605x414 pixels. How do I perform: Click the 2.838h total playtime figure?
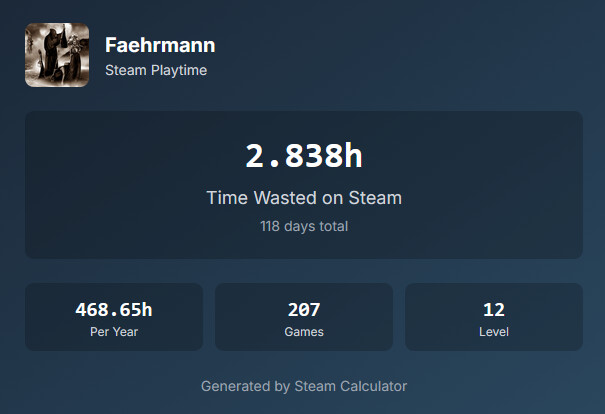tap(303, 156)
